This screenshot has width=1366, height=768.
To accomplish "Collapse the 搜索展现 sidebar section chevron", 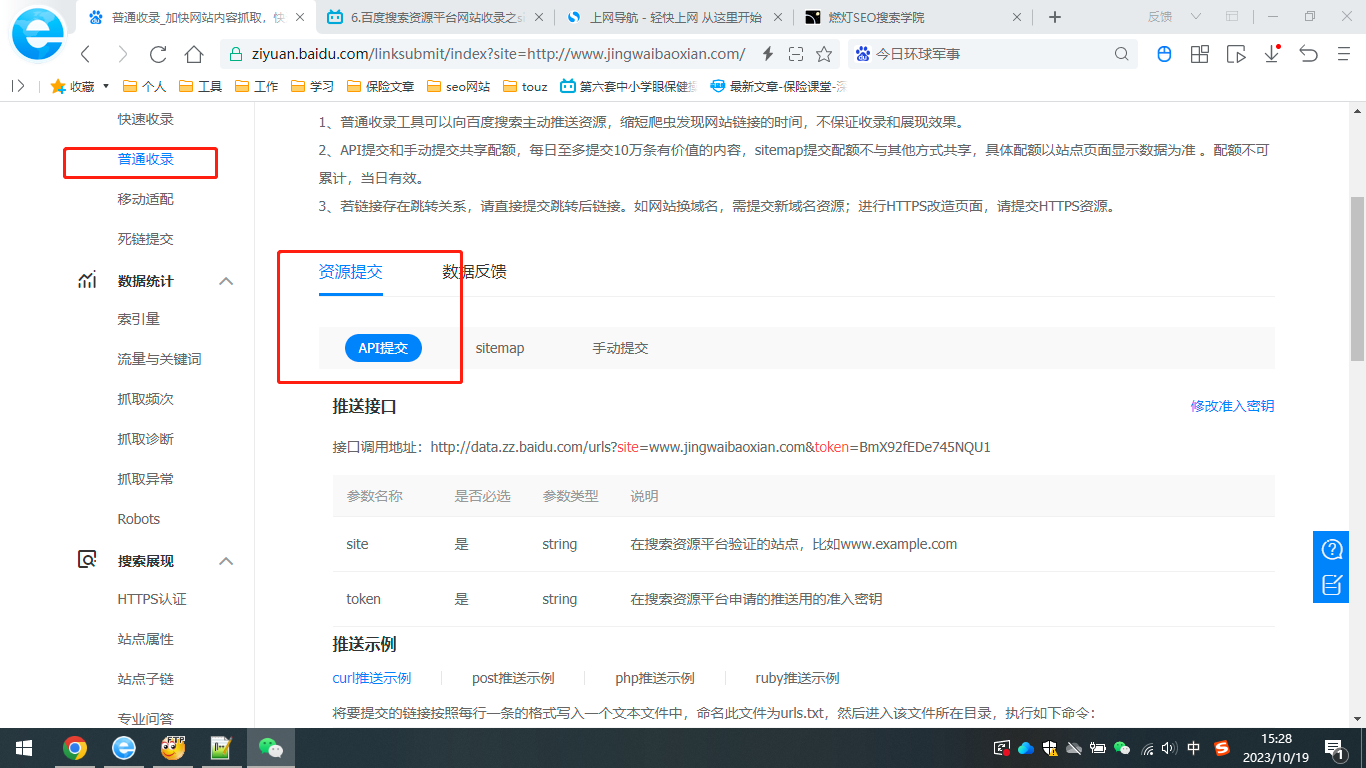I will [226, 561].
